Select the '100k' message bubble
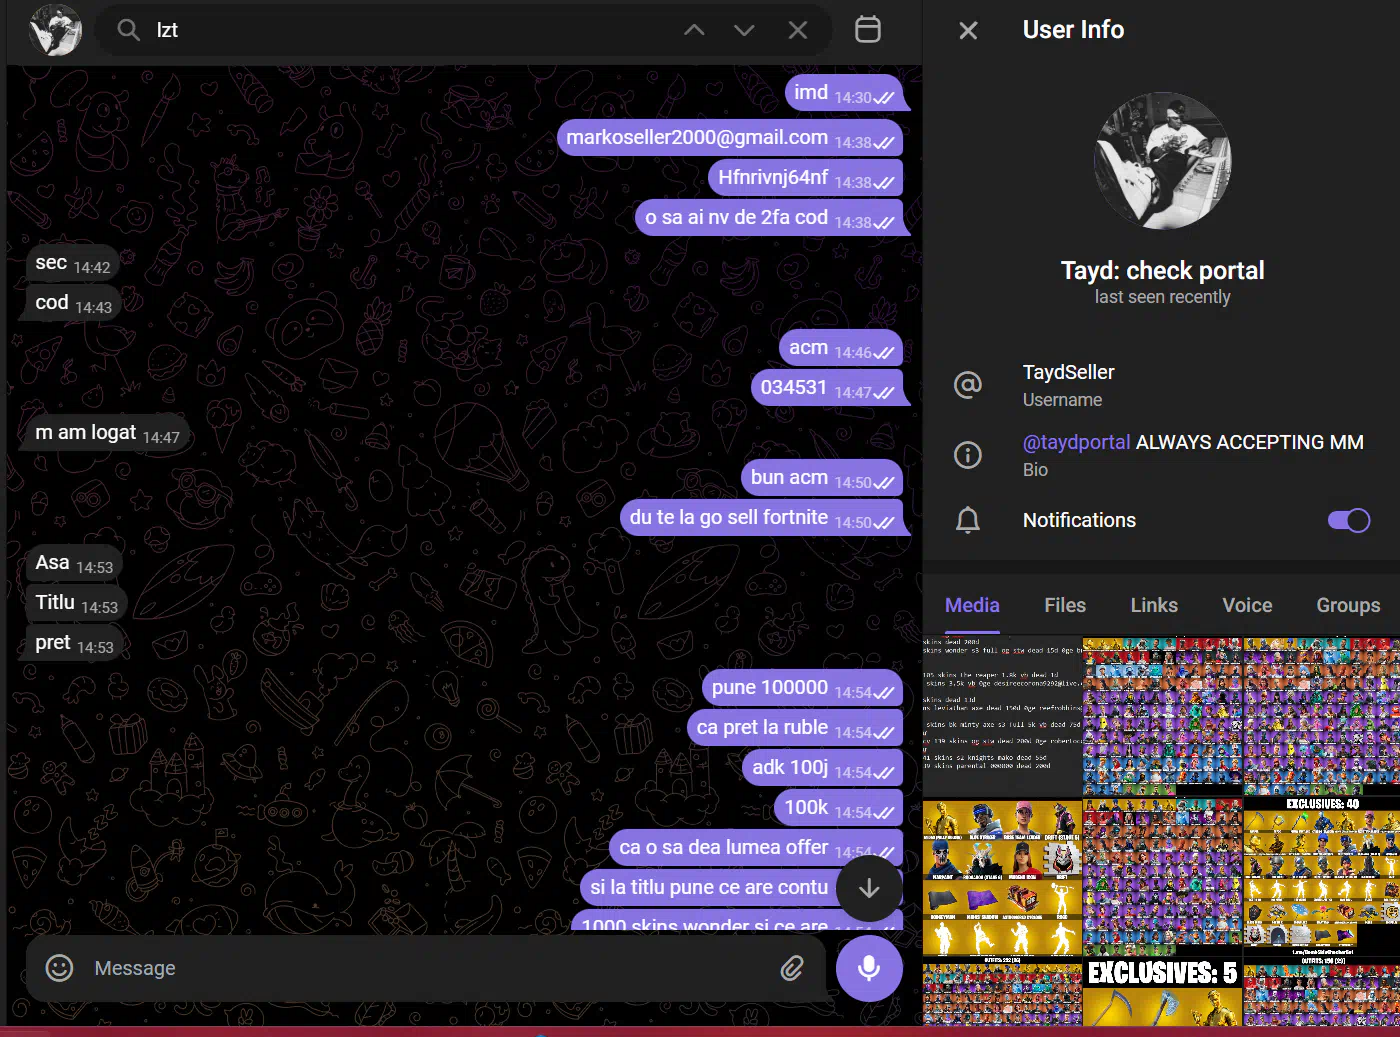Screen dimensions: 1400x1037 838,808
